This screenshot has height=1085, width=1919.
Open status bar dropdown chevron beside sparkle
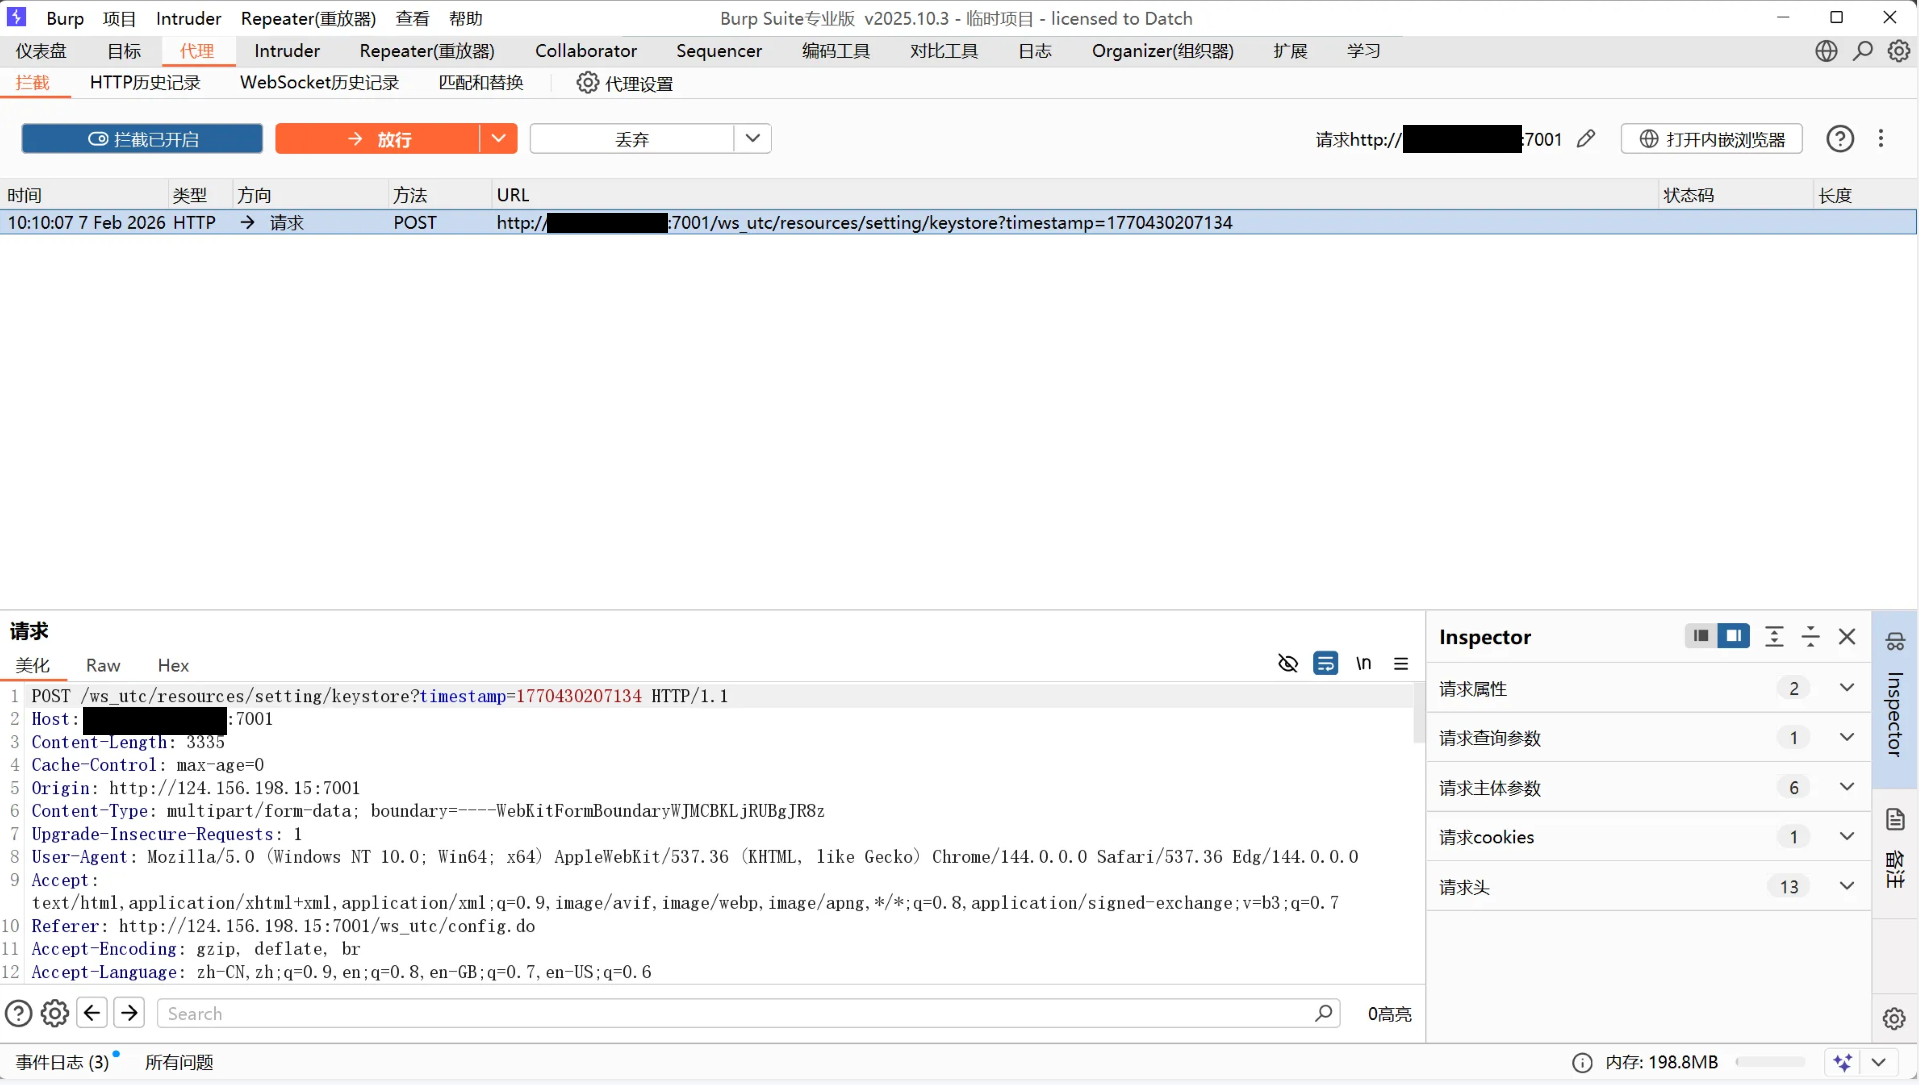coord(1879,1062)
